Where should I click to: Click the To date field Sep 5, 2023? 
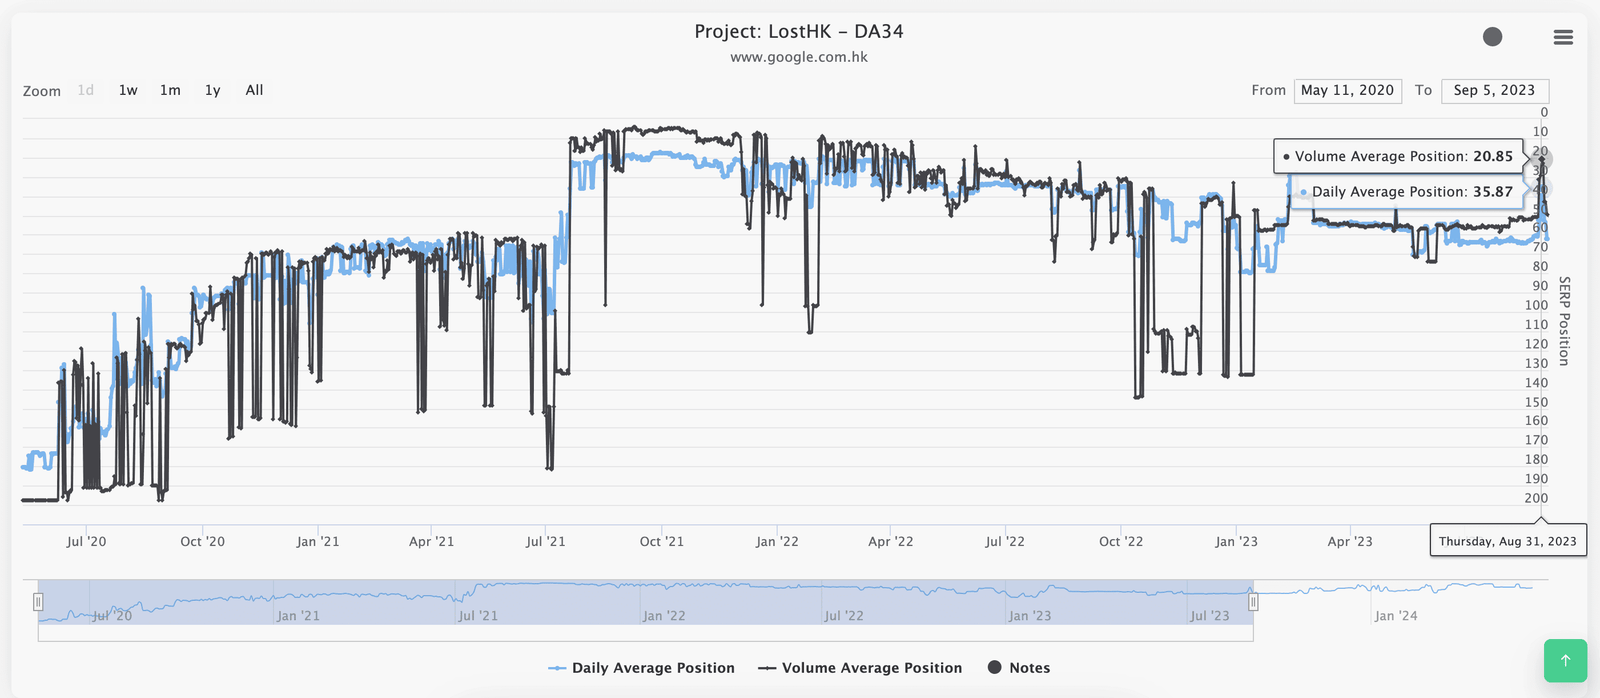point(1494,90)
